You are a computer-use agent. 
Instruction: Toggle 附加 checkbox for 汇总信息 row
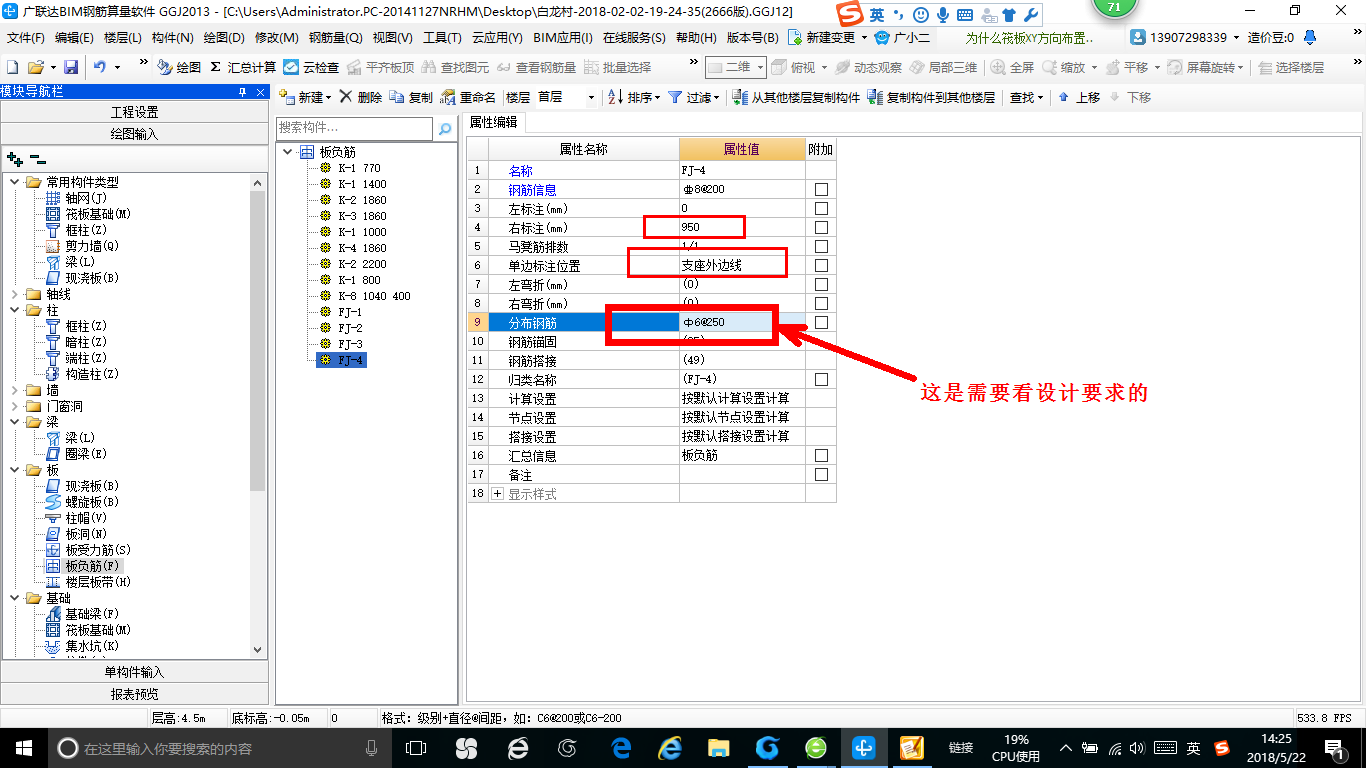click(x=821, y=456)
